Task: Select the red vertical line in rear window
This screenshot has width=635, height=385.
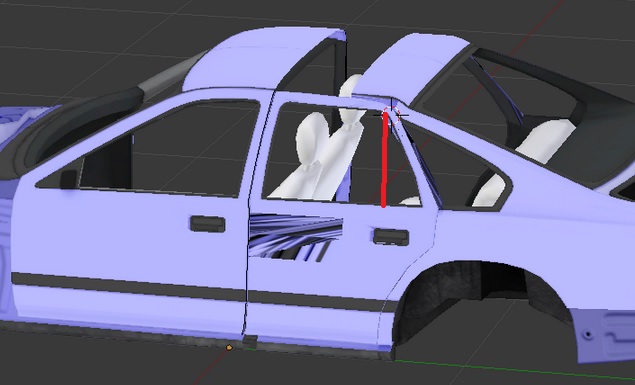Action: [384, 160]
